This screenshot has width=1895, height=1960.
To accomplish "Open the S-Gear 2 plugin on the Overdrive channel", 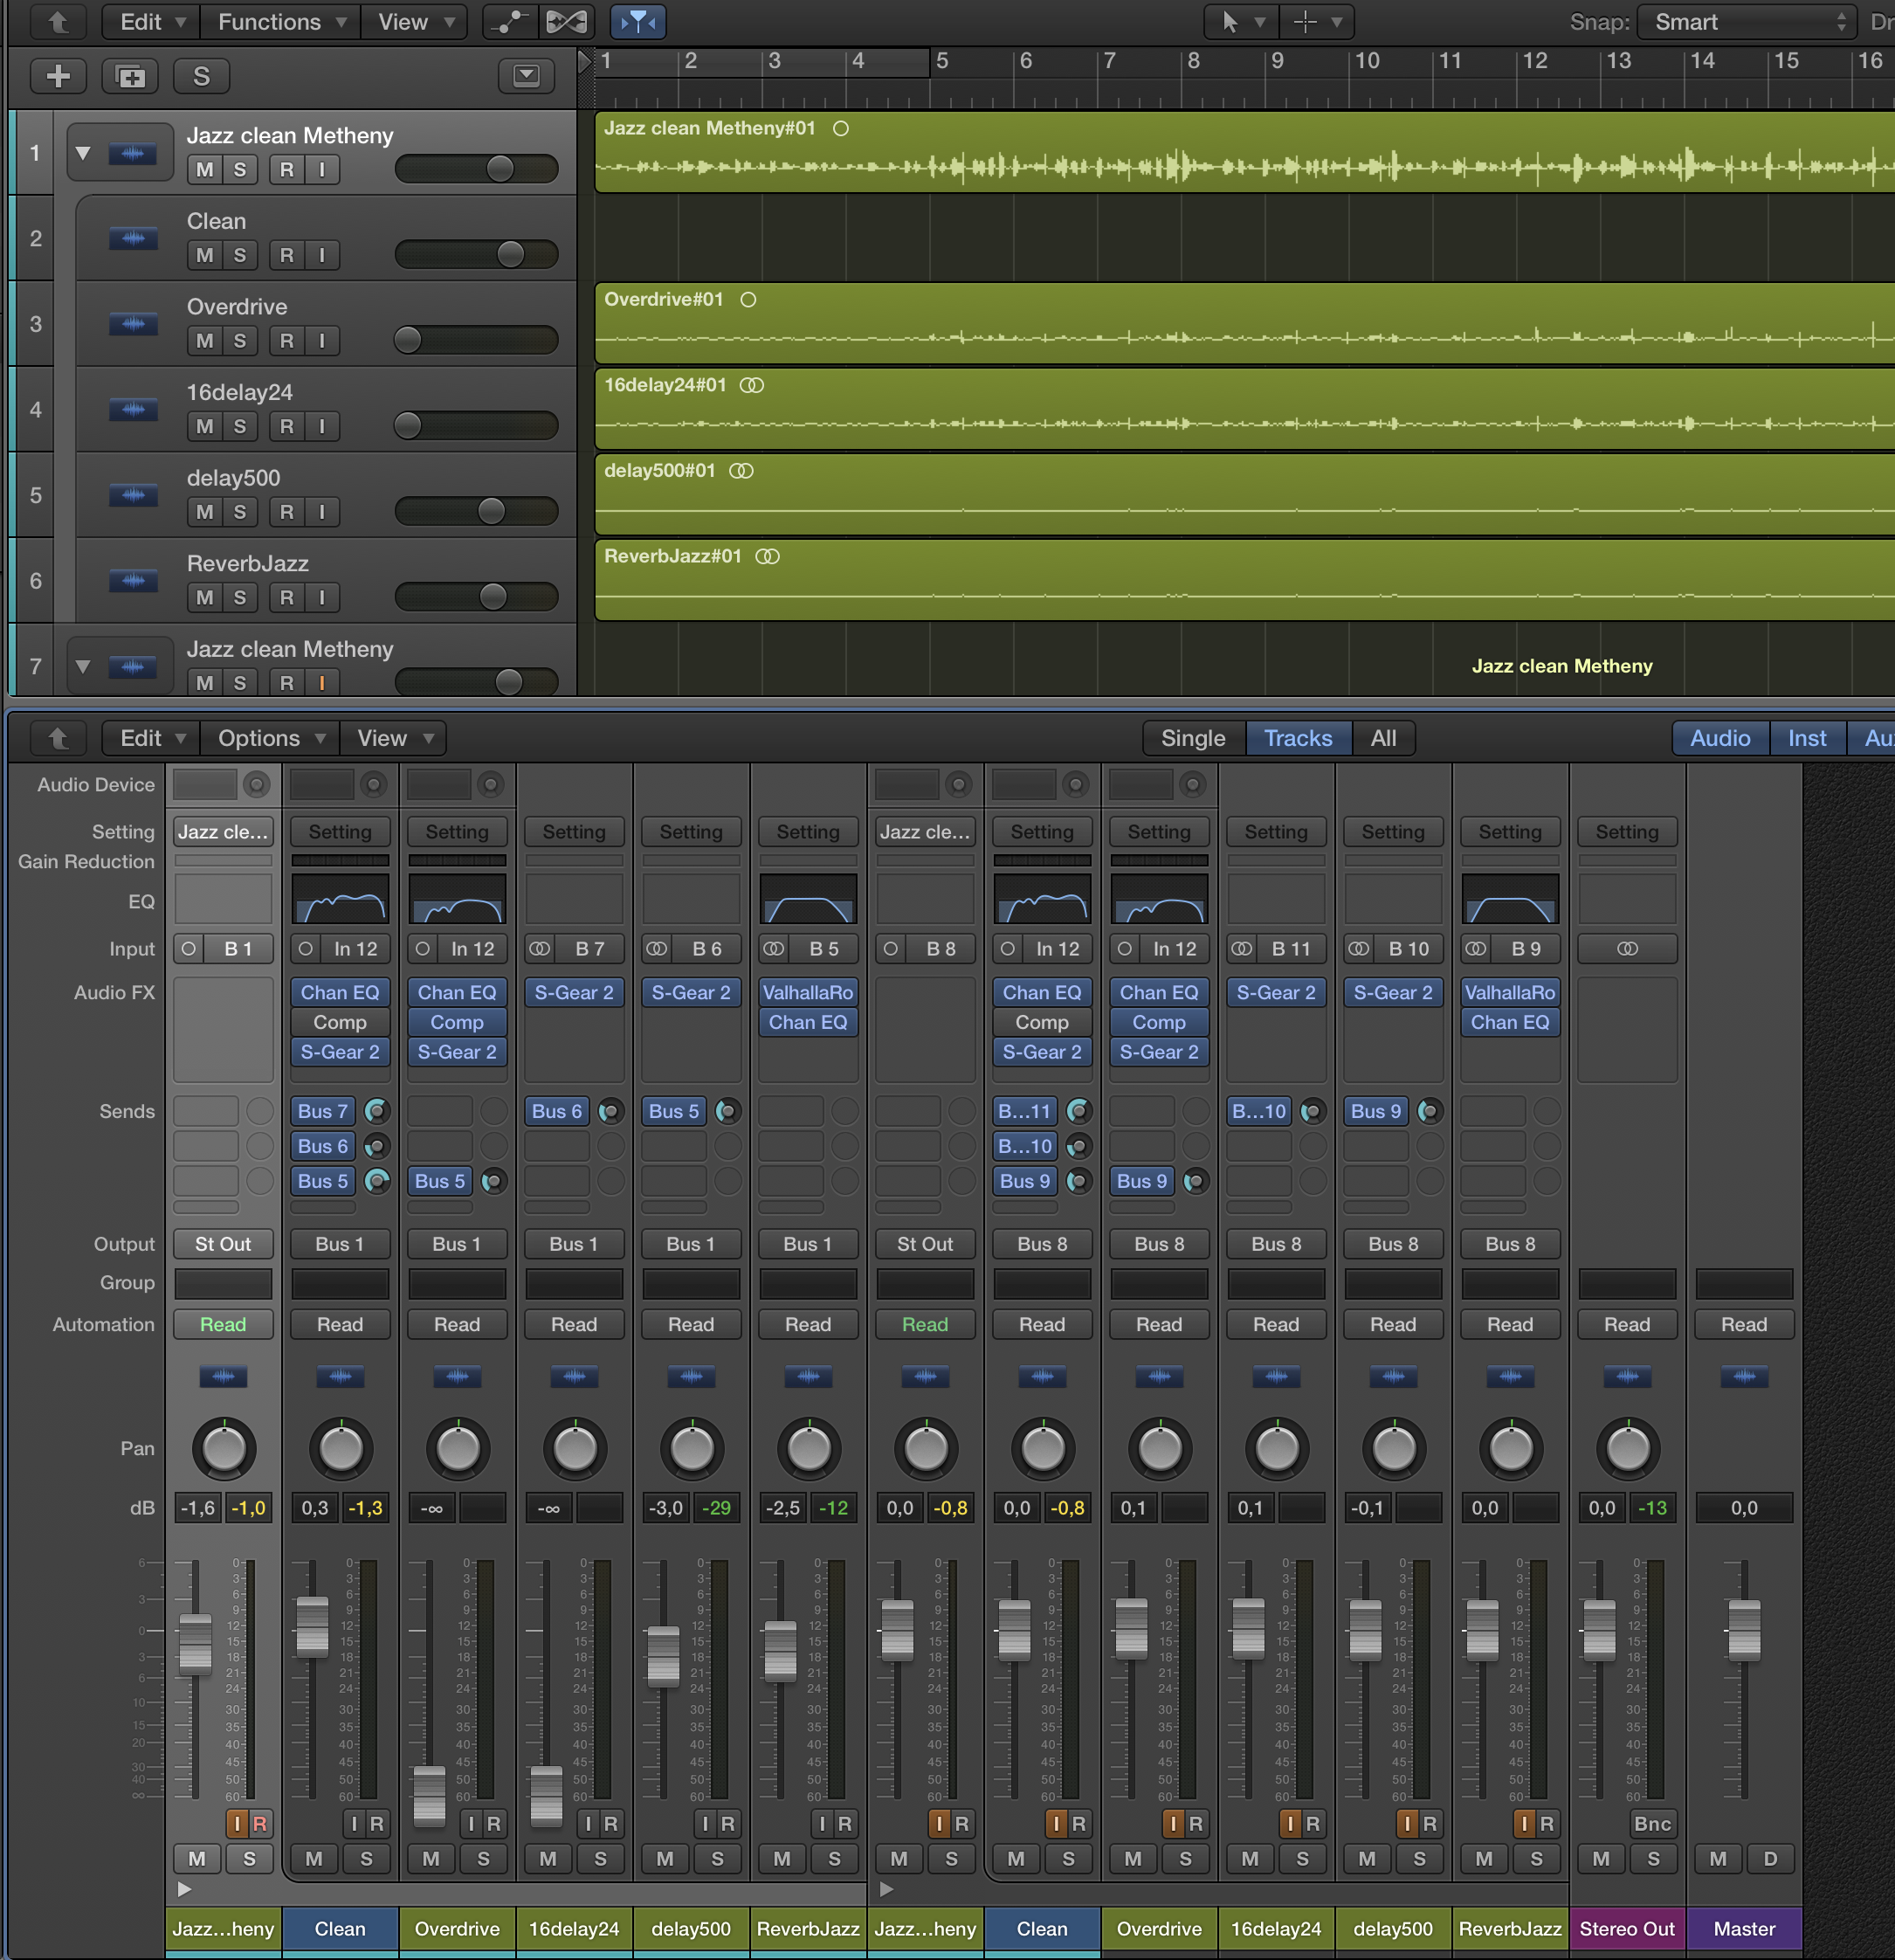I will click(x=457, y=1052).
